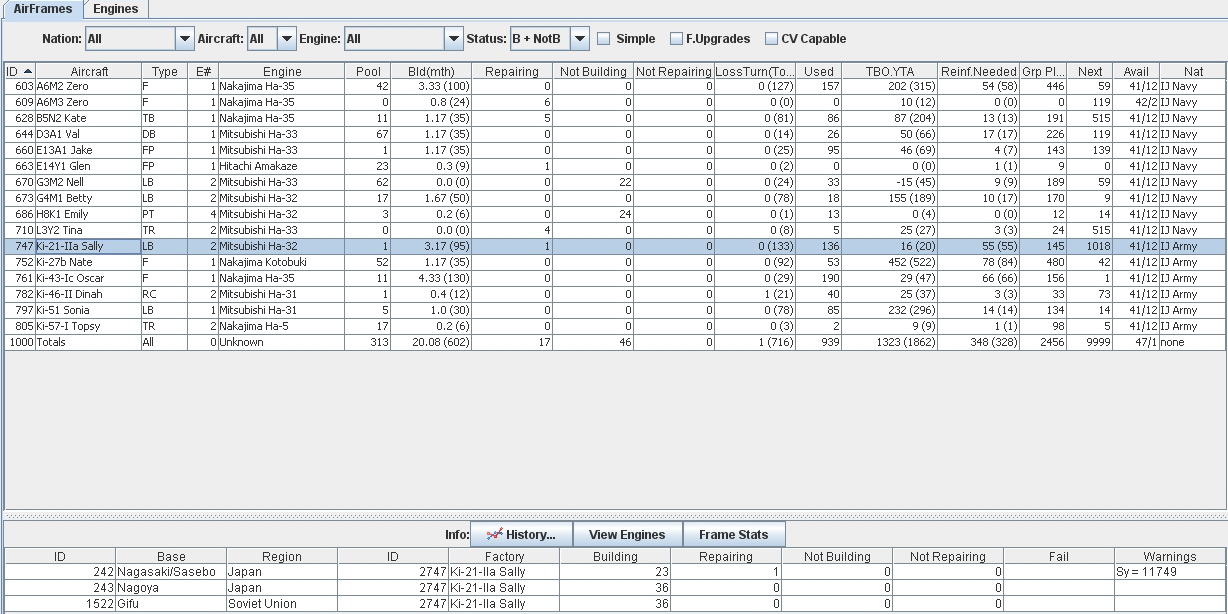Click the D3A1 Val aircraft cell
The width and height of the screenshot is (1228, 614).
pyautogui.click(x=89, y=134)
